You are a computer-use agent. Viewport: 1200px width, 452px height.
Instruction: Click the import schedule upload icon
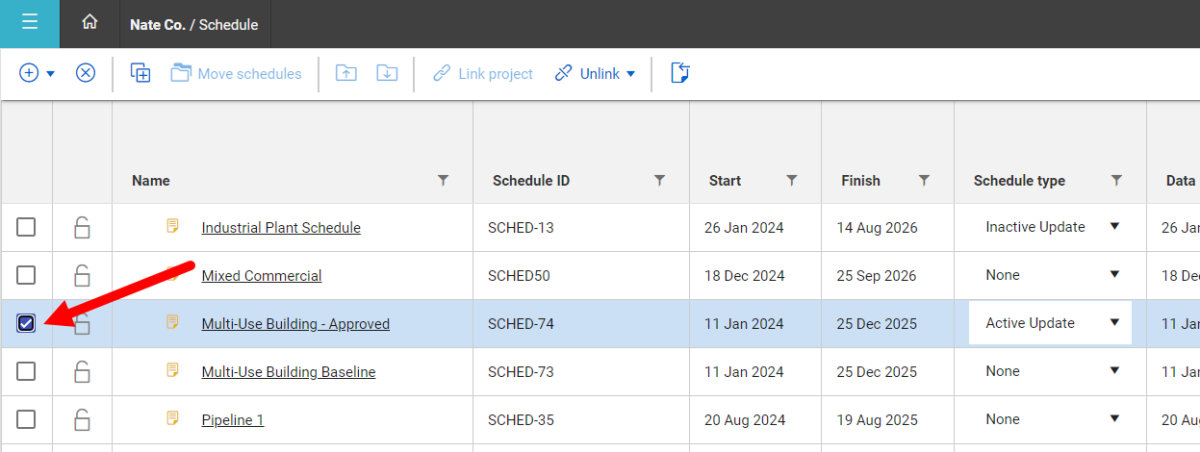click(x=346, y=73)
